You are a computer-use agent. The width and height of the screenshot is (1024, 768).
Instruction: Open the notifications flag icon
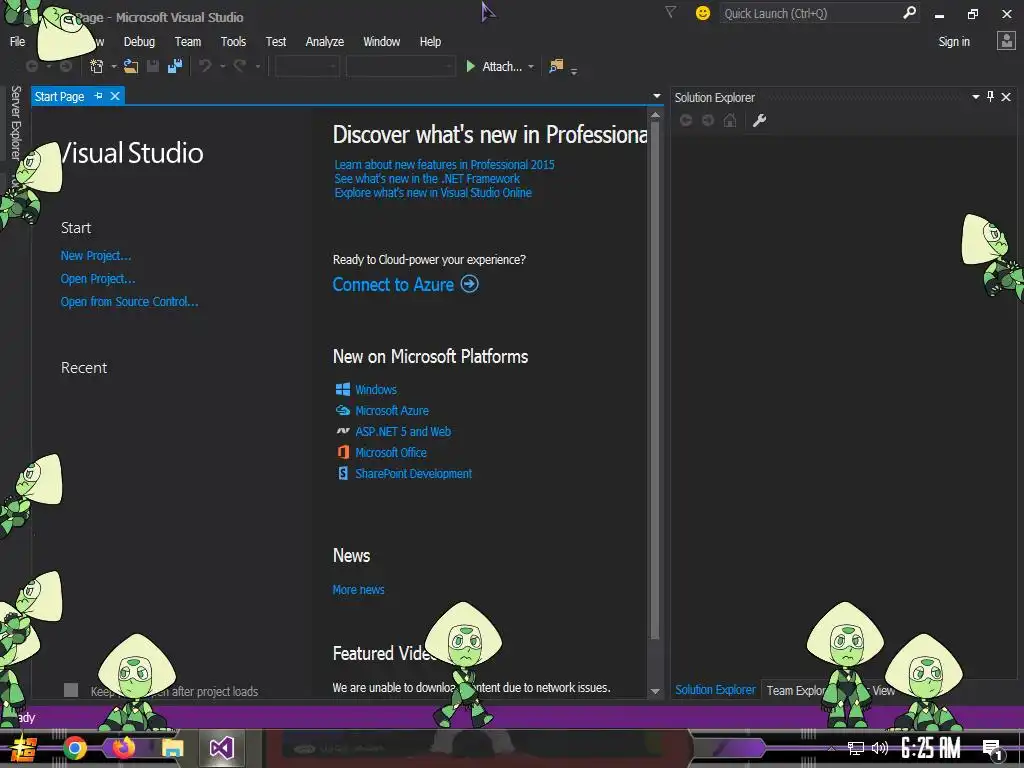(x=670, y=12)
